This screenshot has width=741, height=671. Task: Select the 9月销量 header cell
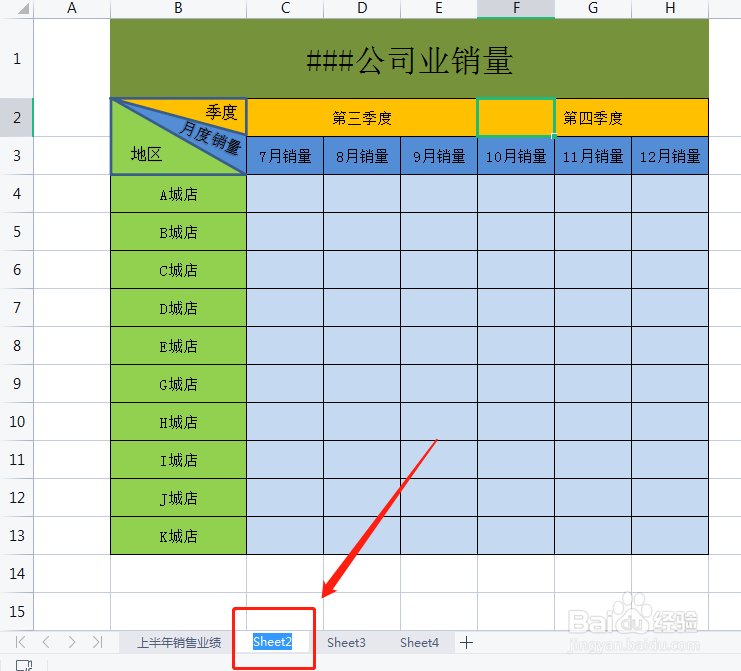click(439, 156)
